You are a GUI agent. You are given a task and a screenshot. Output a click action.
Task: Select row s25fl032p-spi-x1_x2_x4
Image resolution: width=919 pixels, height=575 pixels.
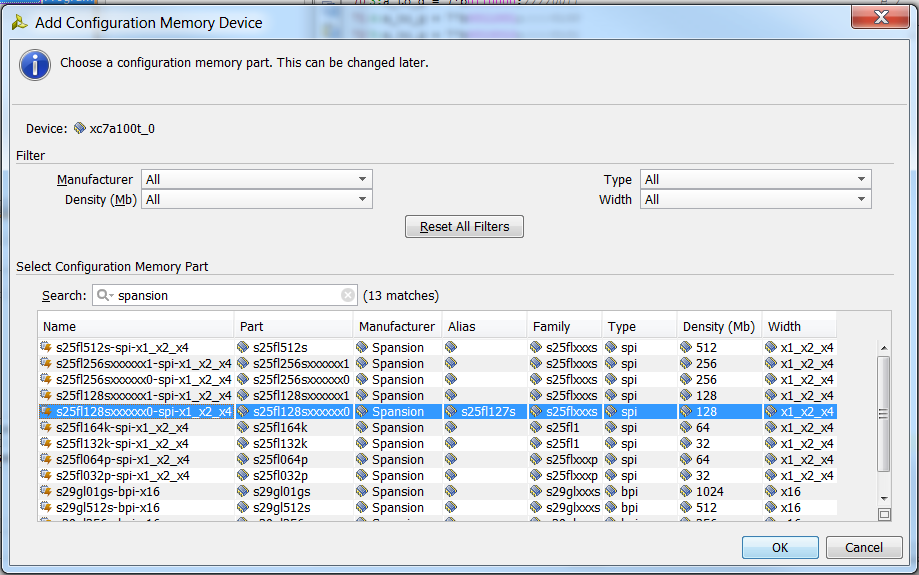click(x=437, y=475)
